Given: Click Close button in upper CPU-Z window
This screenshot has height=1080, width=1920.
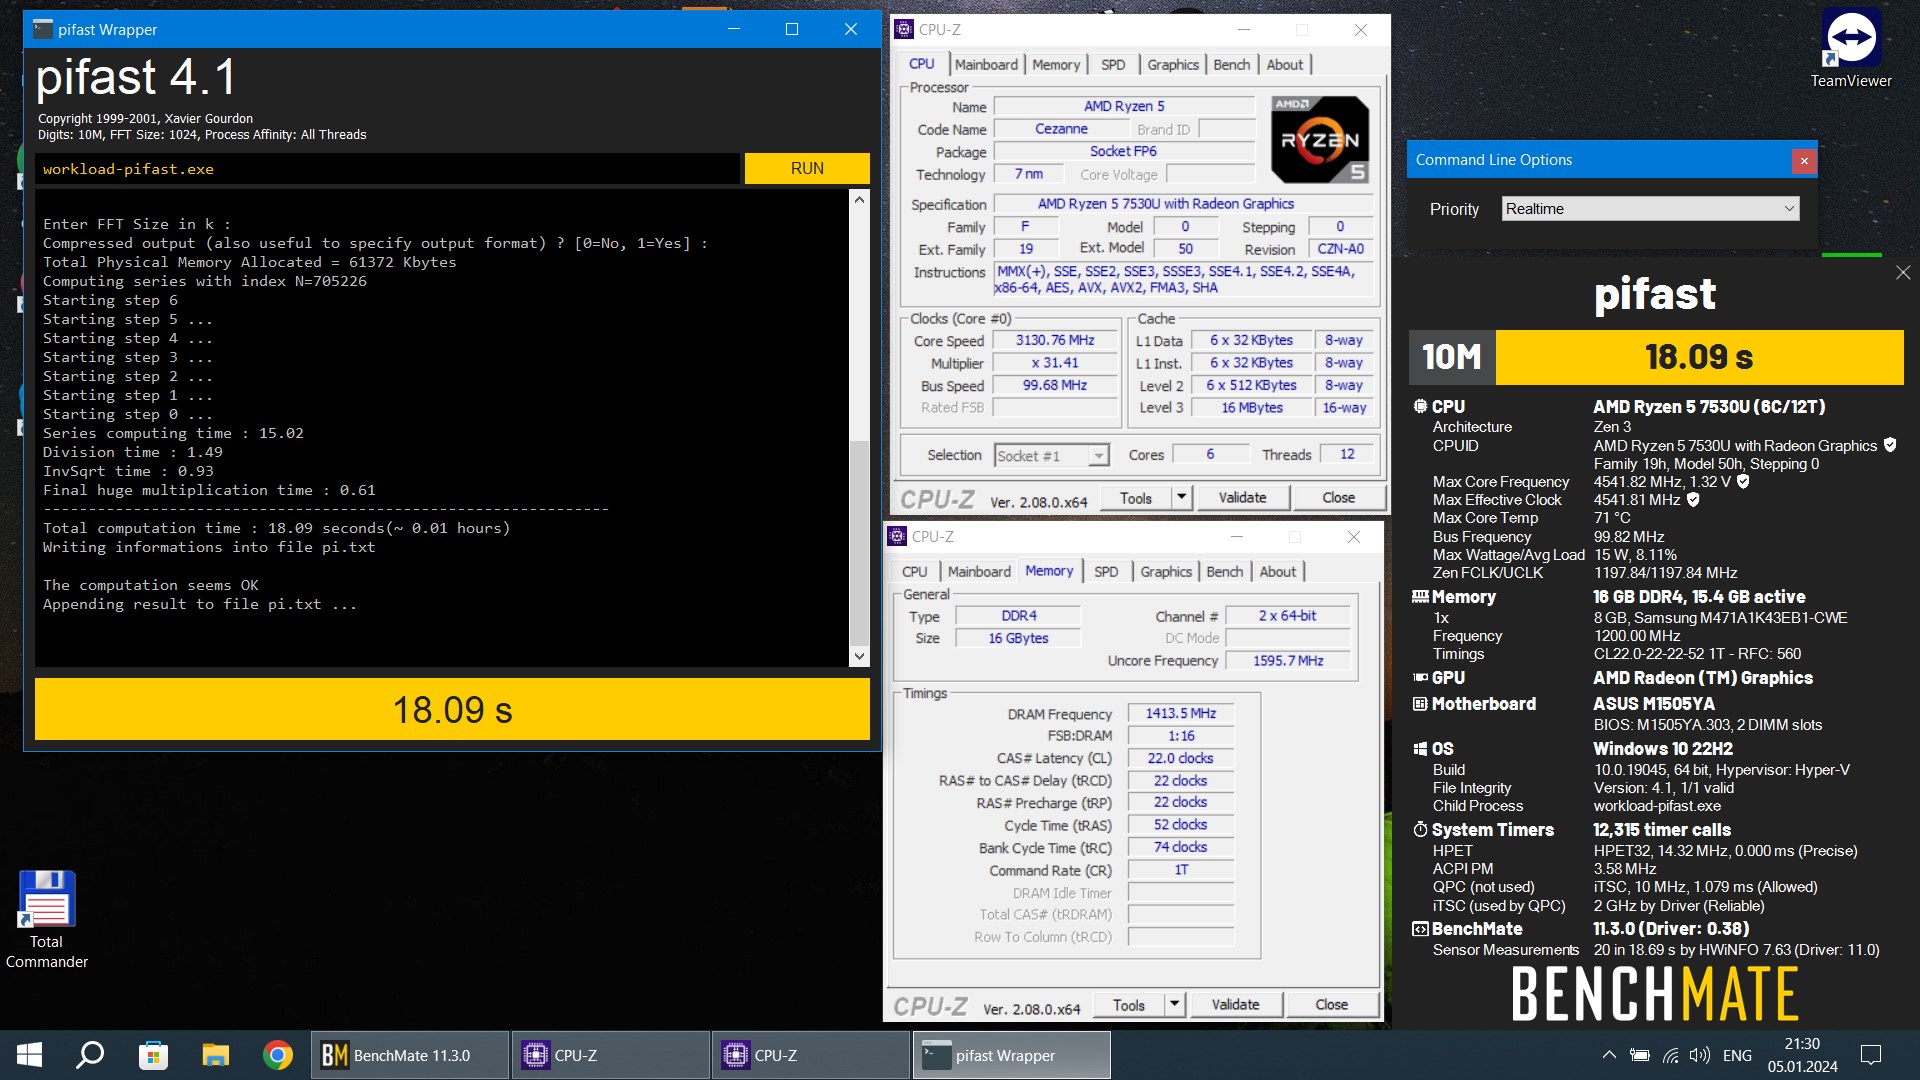Looking at the screenshot, I should click(1339, 498).
